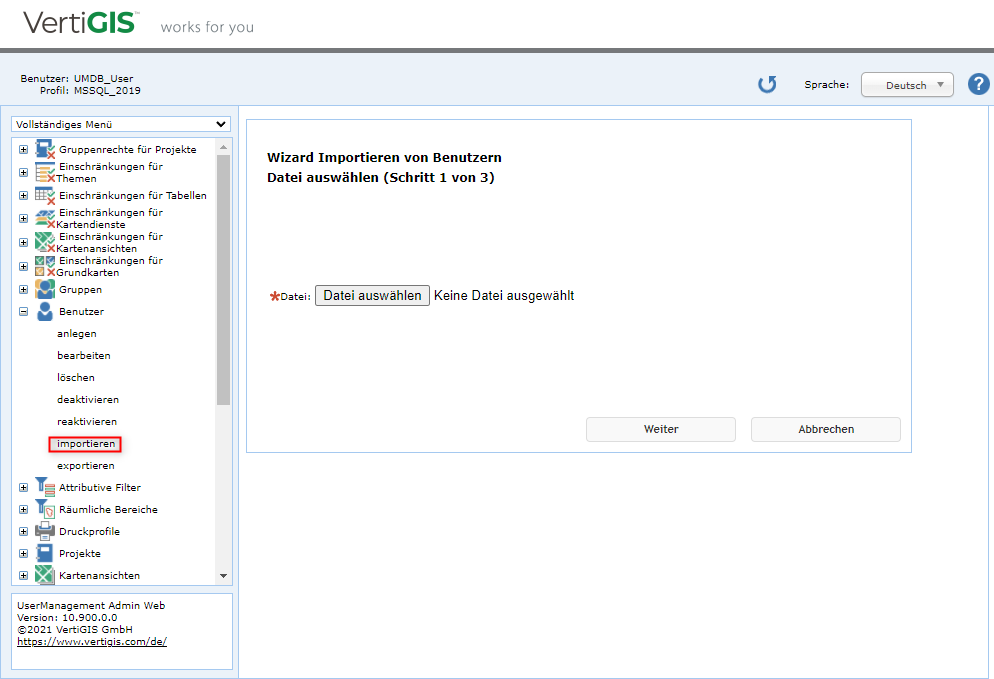Select the deaktivieren menu entry
The image size is (994, 679).
pyautogui.click(x=88, y=400)
